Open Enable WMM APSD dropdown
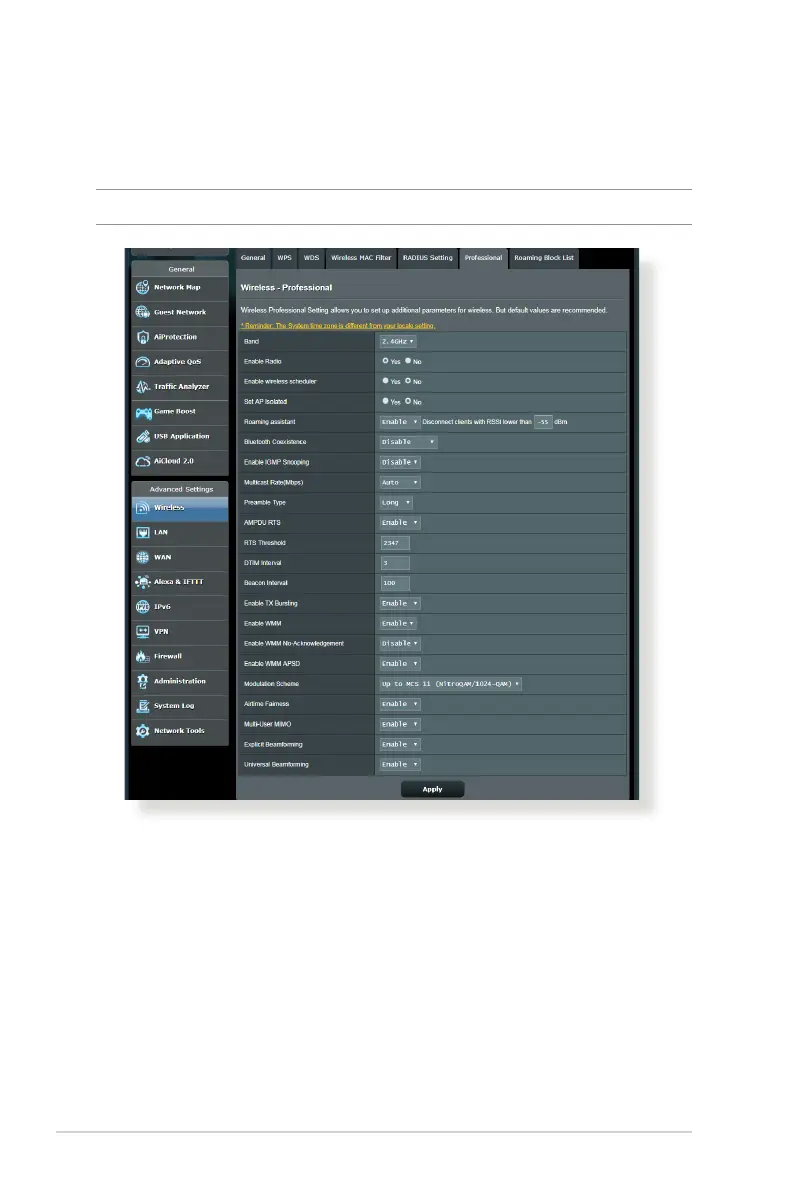794x1196 pixels. tap(400, 664)
